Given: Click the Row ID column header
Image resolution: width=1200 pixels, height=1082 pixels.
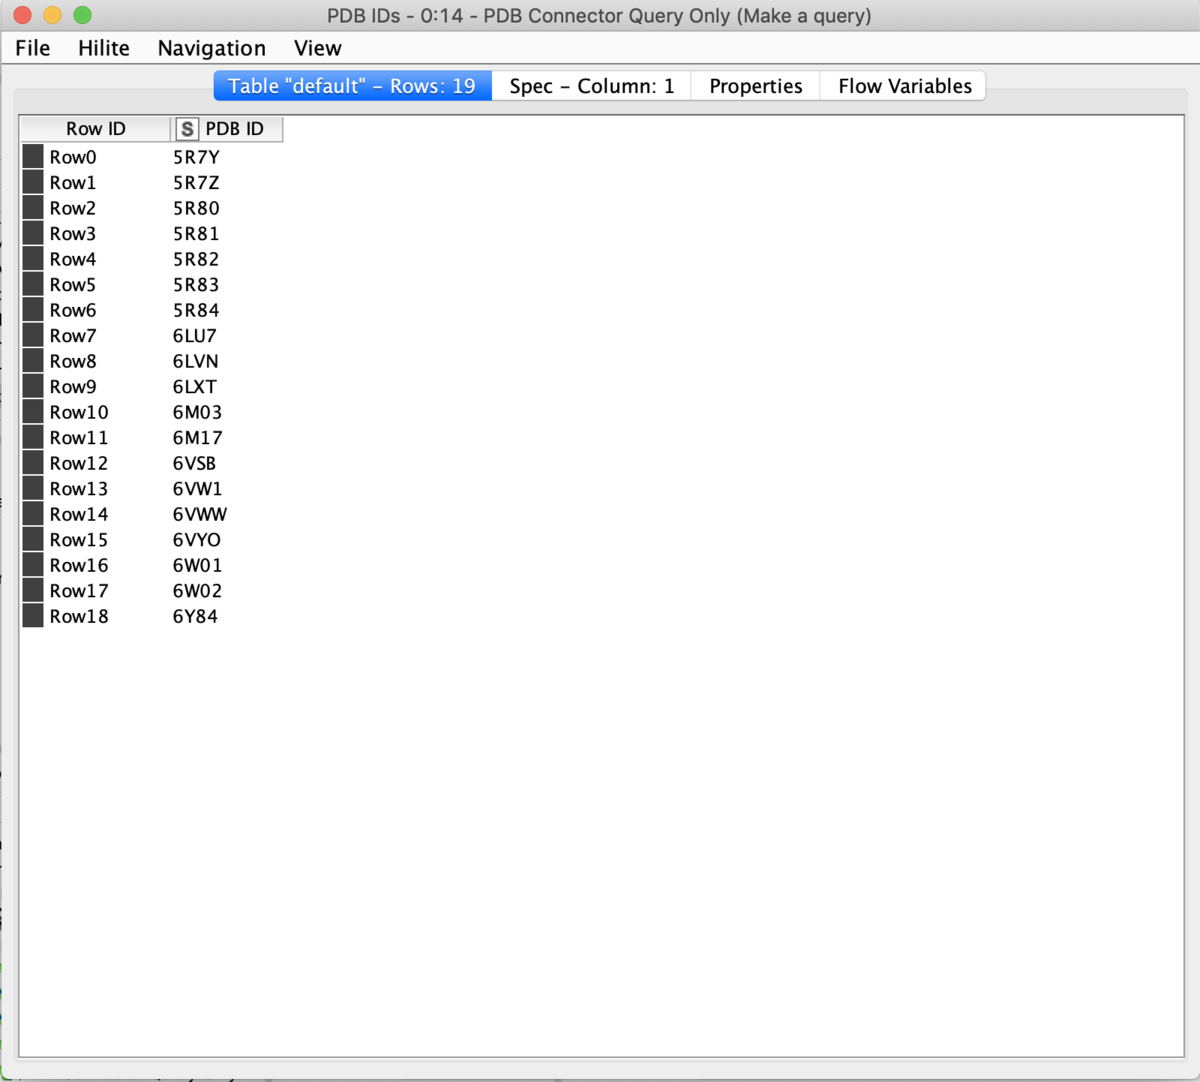Looking at the screenshot, I should tap(96, 129).
